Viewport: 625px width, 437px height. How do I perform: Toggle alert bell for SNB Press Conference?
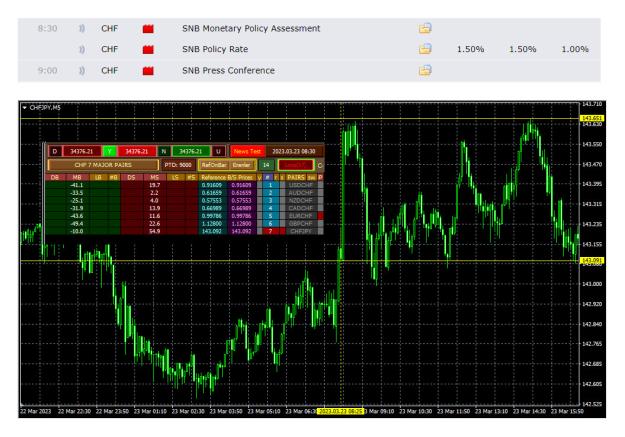(x=82, y=71)
